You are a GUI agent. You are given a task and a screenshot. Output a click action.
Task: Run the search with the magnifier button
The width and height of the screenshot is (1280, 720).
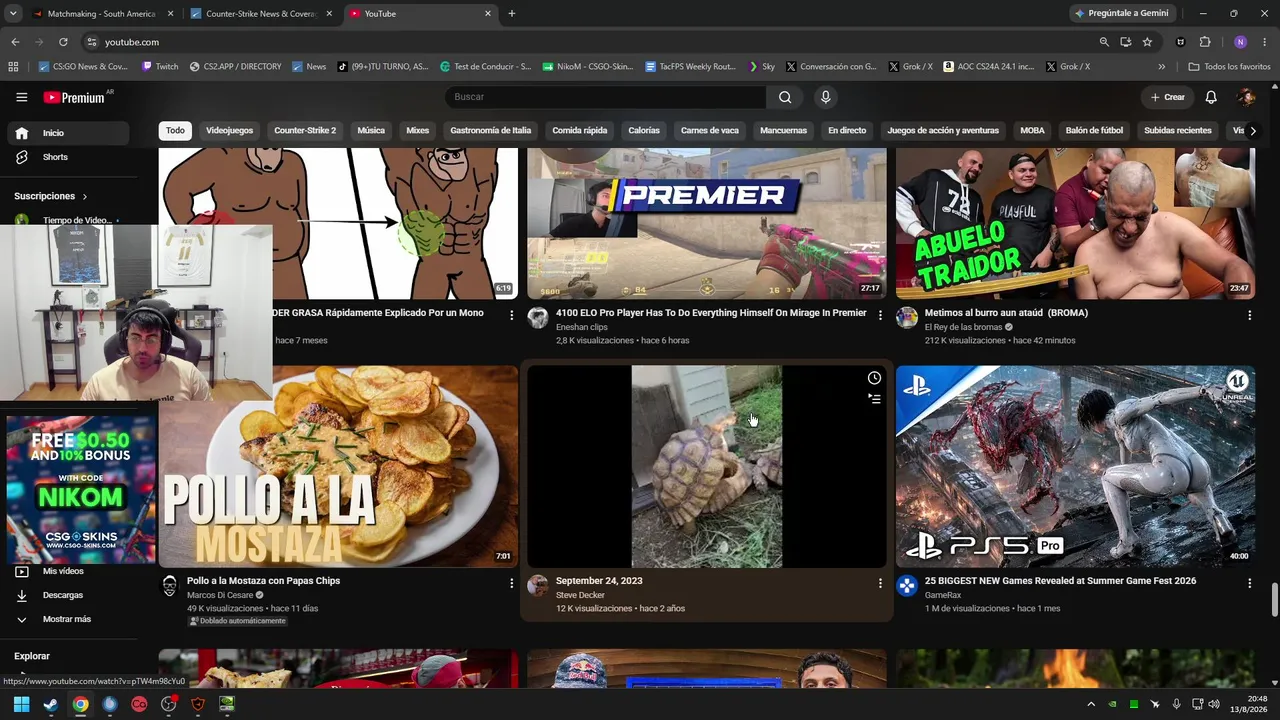pos(785,97)
